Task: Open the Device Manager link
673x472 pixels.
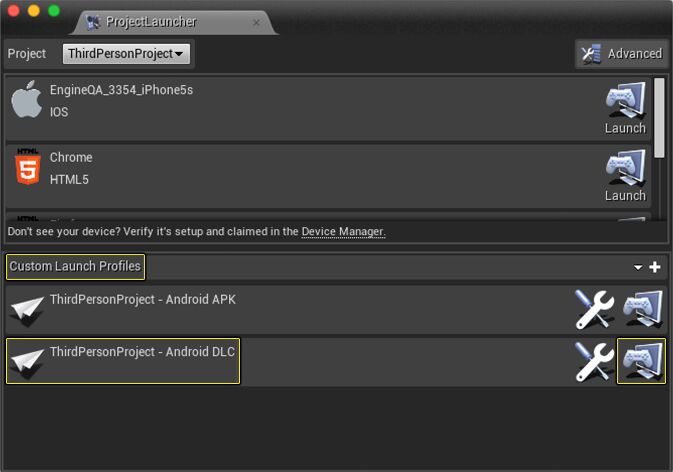Action: (343, 232)
